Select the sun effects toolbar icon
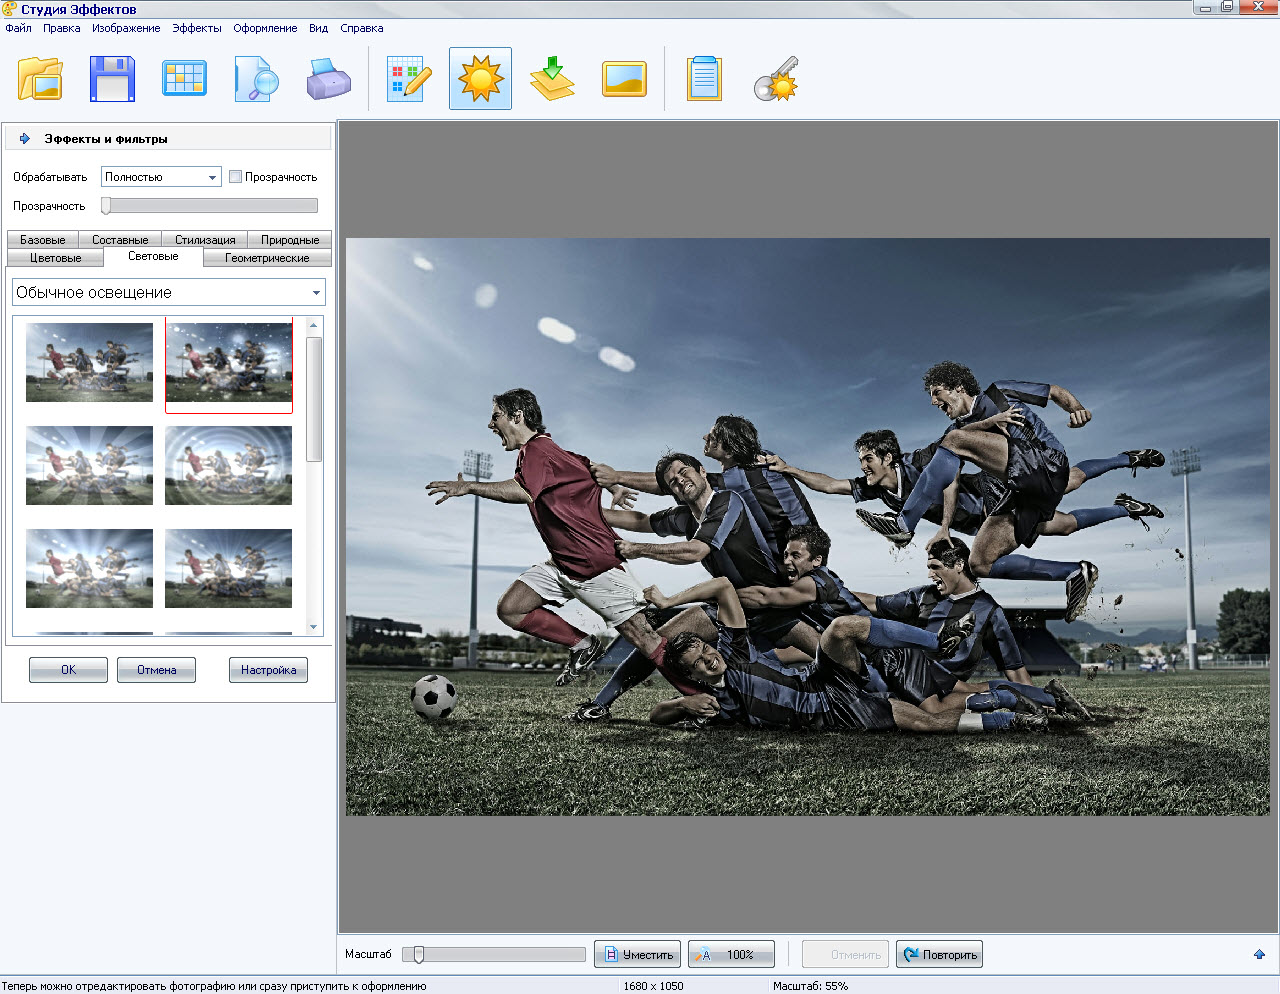This screenshot has width=1280, height=994. 480,78
